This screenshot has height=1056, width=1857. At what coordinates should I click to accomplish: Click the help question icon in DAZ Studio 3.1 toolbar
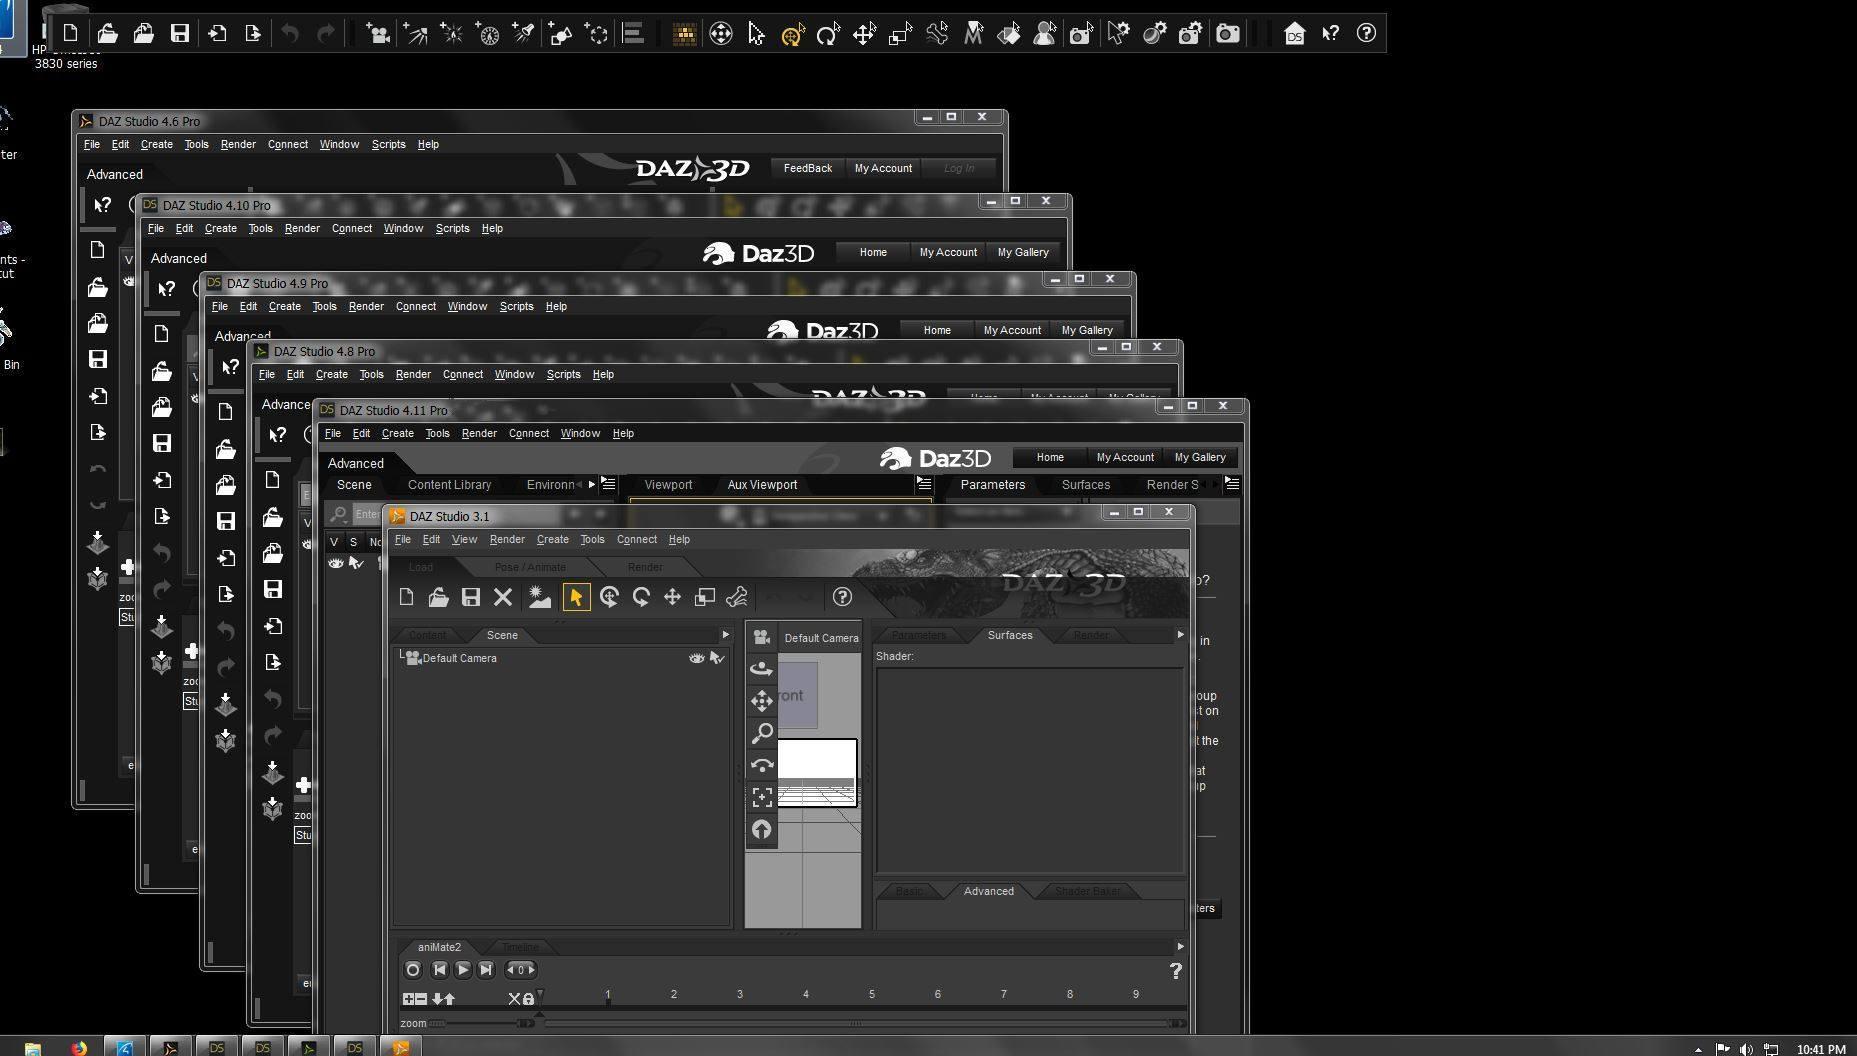tap(842, 597)
